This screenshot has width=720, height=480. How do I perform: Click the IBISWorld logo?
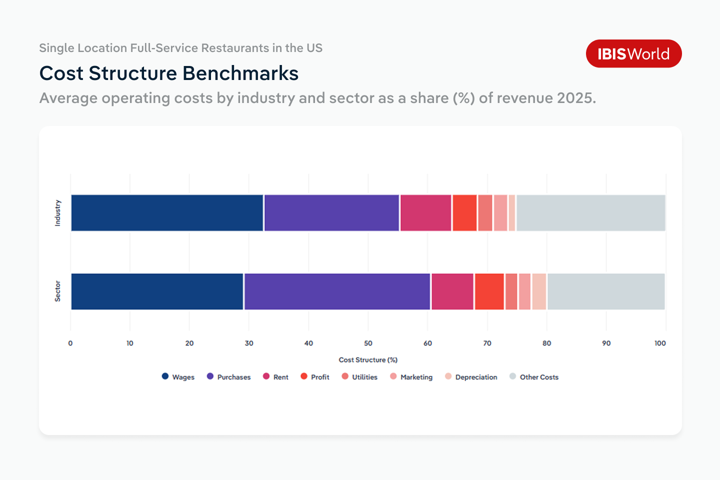point(633,54)
